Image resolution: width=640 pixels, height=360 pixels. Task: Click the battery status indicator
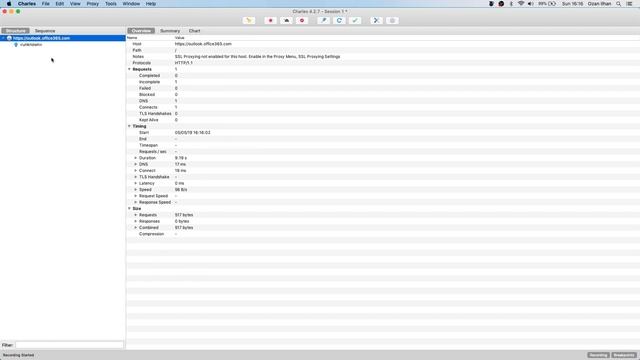coord(547,4)
